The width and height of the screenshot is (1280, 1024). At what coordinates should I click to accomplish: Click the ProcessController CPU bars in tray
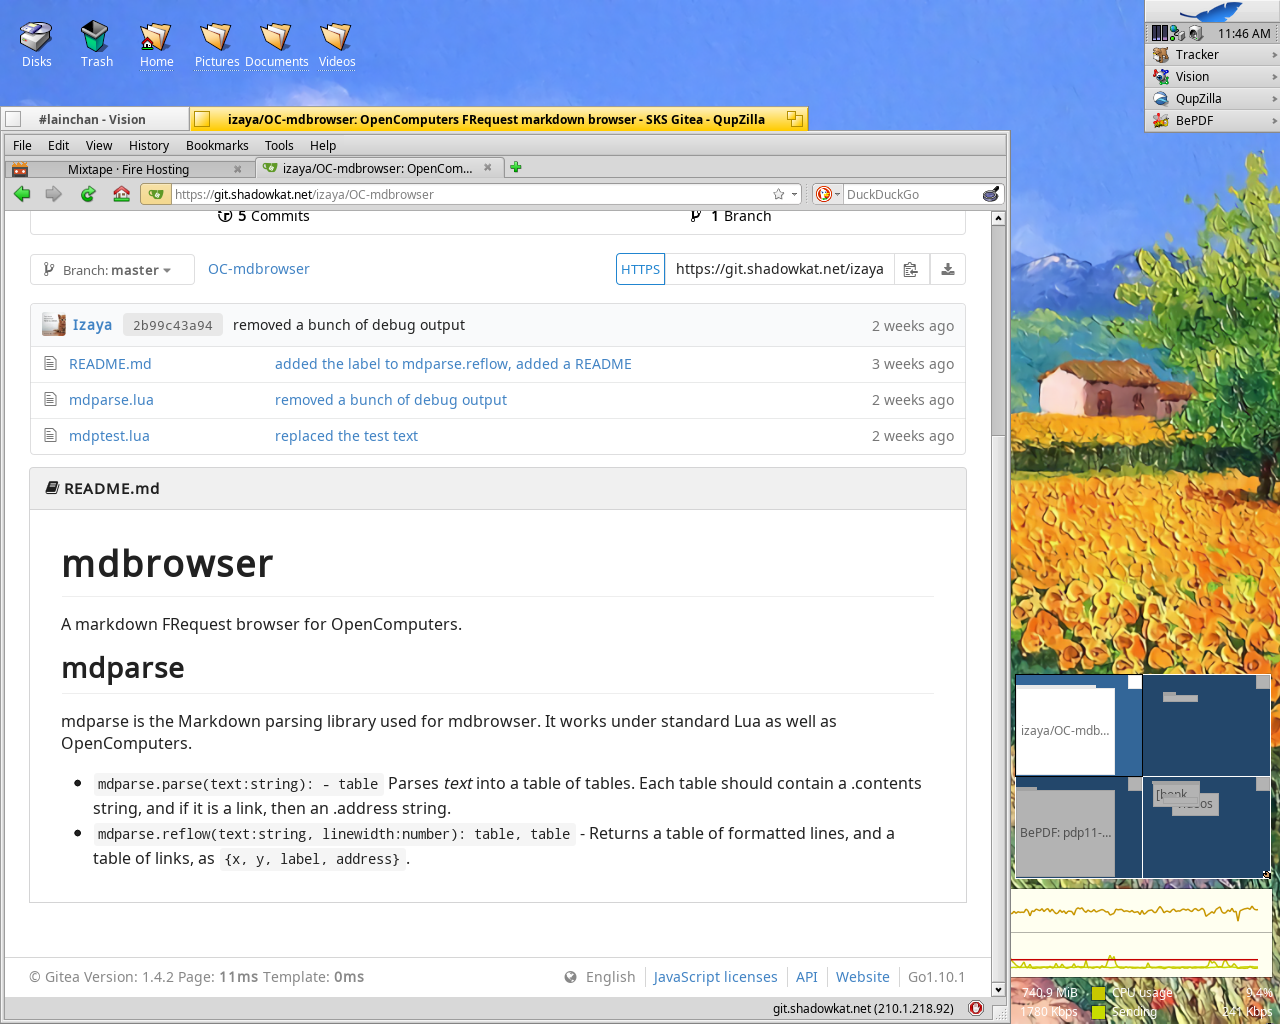1159,33
